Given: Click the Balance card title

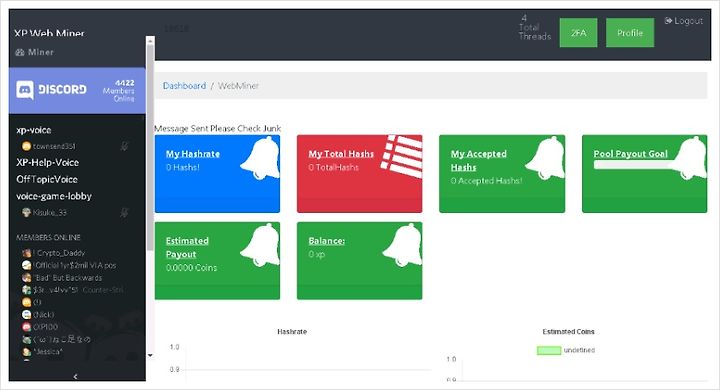Looking at the screenshot, I should (x=326, y=241).
